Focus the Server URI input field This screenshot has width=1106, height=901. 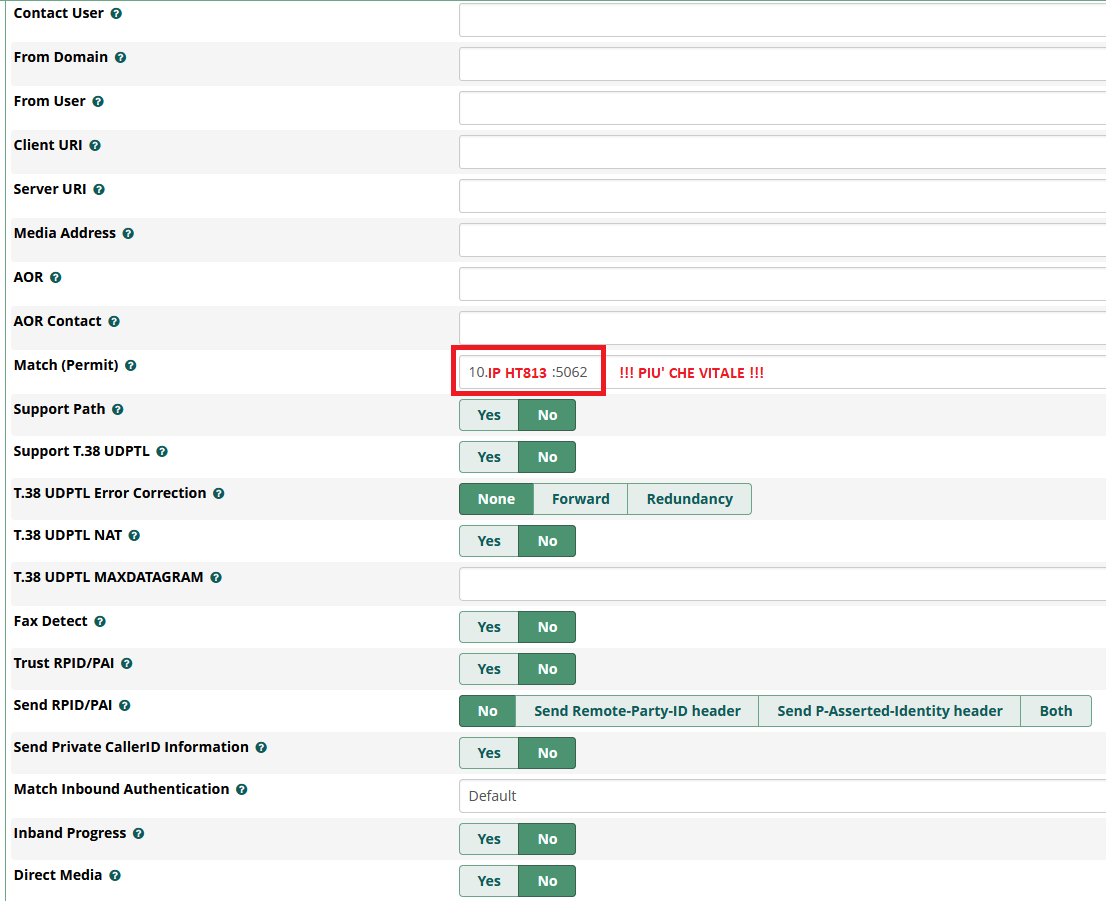[x=782, y=196]
